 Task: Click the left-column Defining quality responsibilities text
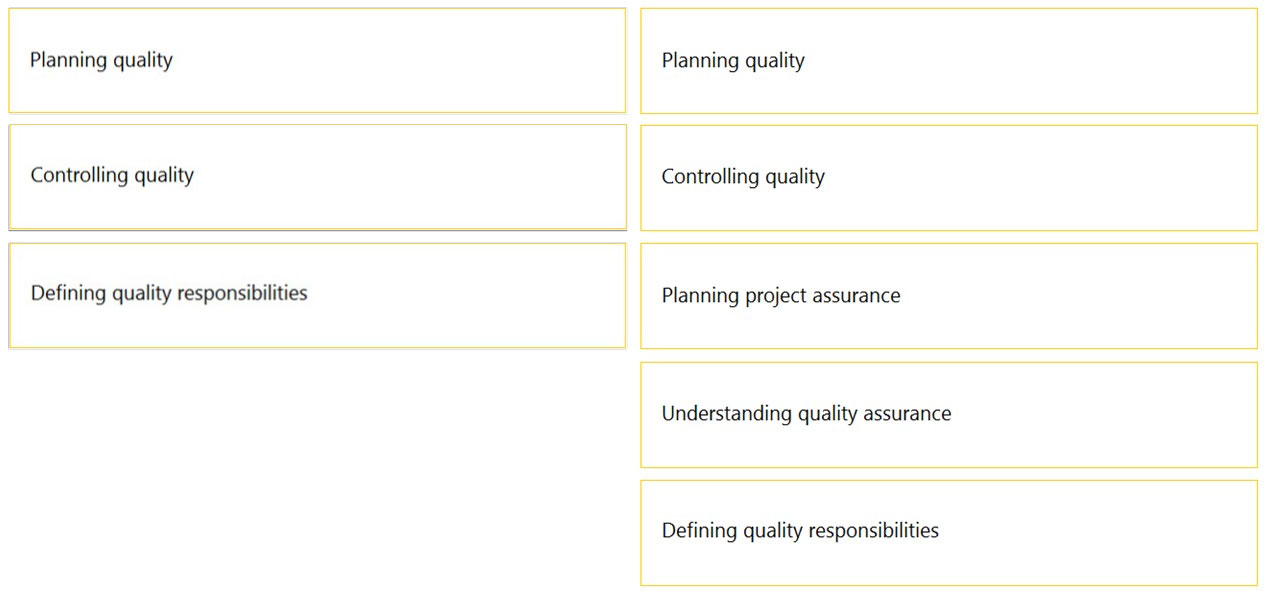[x=169, y=293]
